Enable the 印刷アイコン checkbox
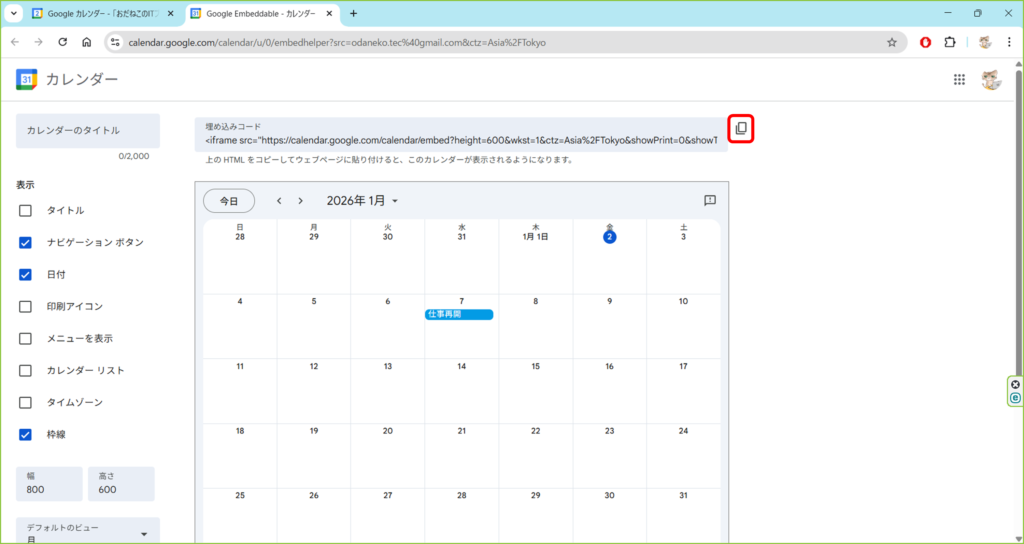Image resolution: width=1024 pixels, height=544 pixels. 26,307
